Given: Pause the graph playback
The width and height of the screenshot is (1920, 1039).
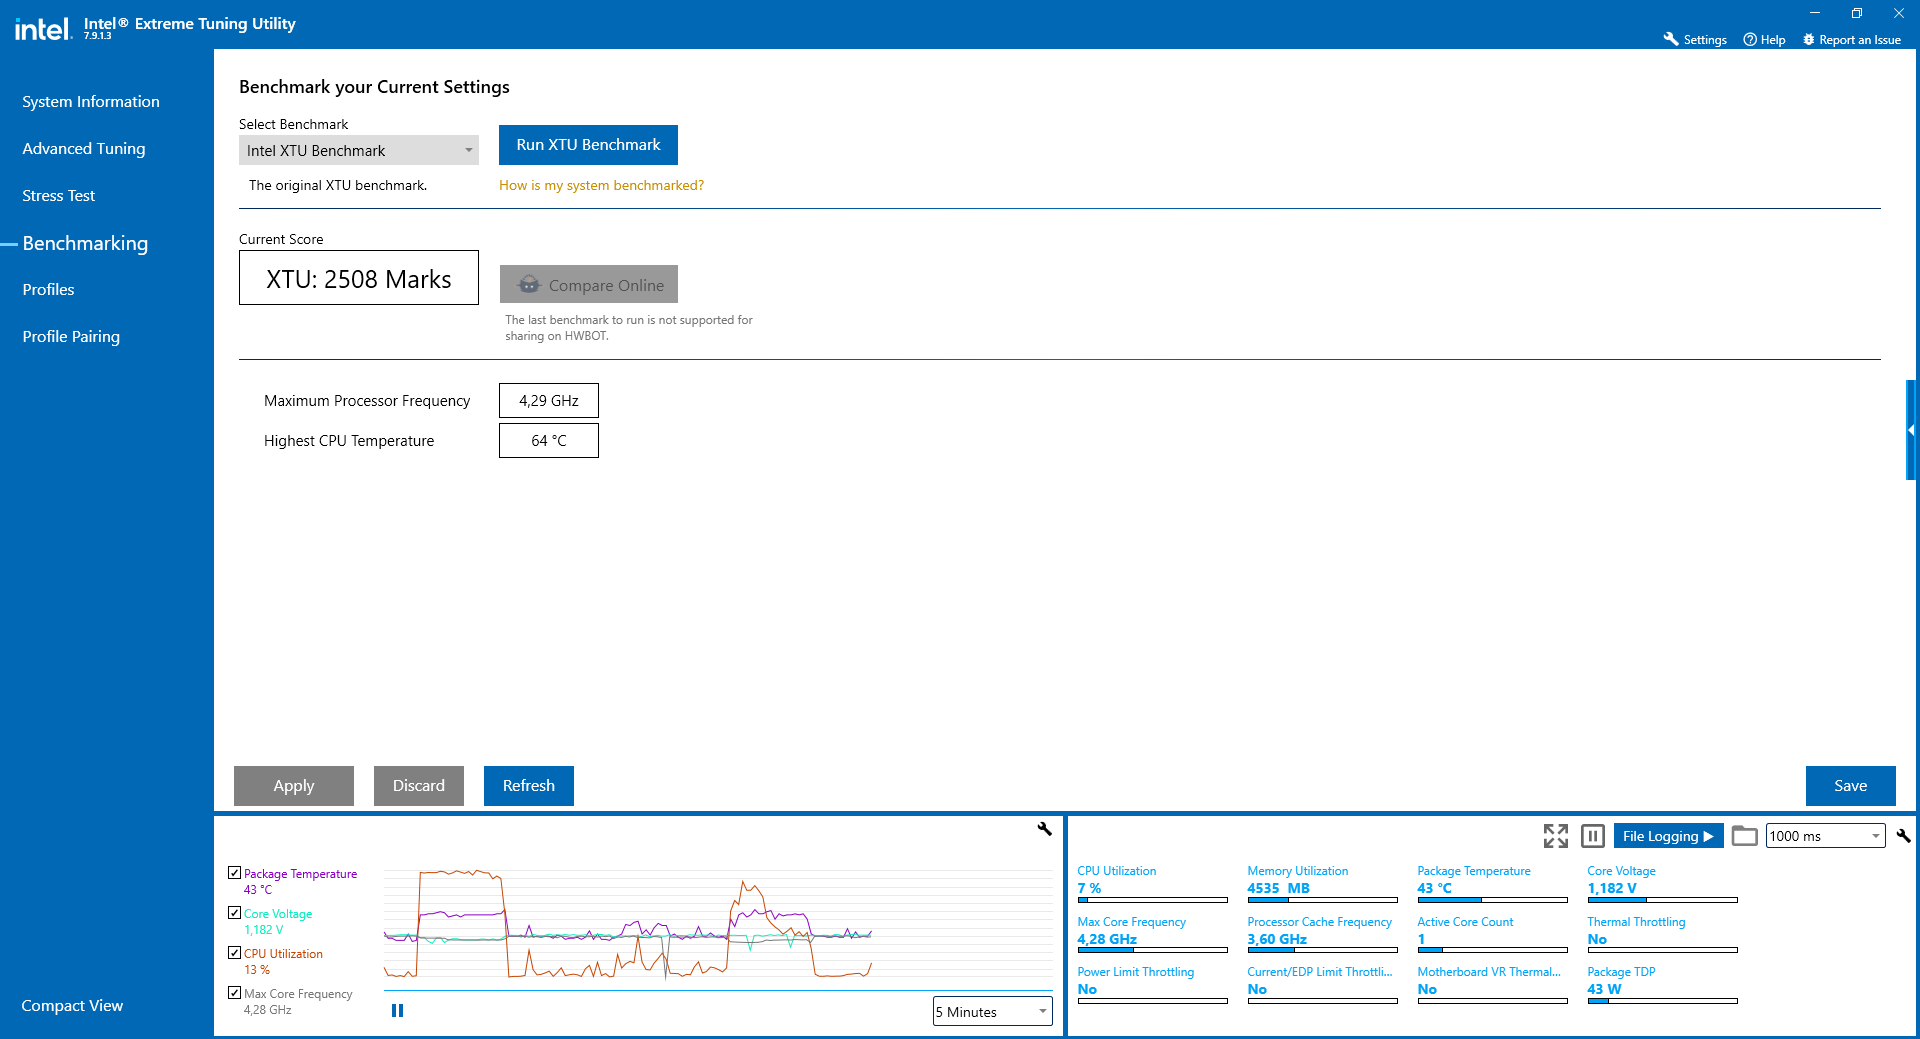Looking at the screenshot, I should pos(397,1011).
